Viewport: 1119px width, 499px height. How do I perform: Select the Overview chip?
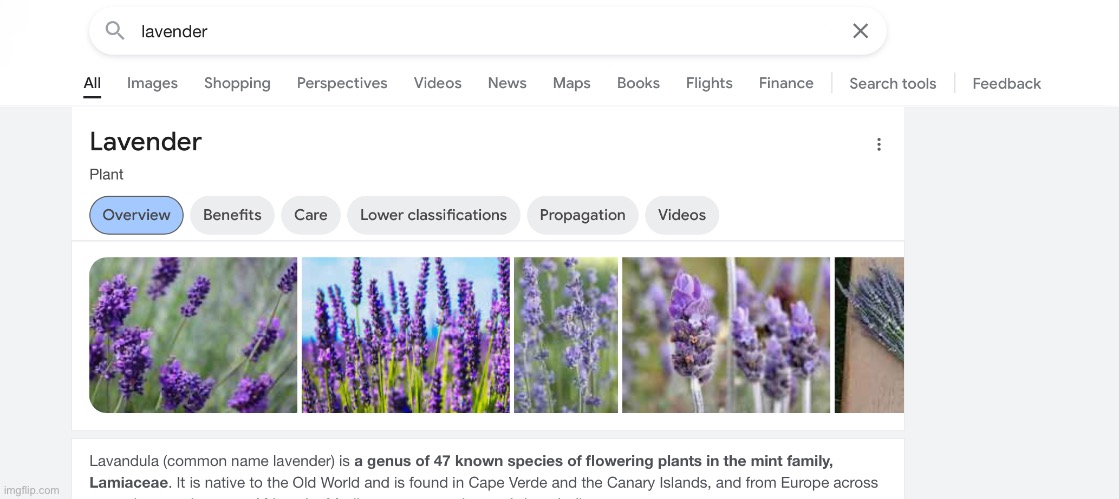(136, 215)
